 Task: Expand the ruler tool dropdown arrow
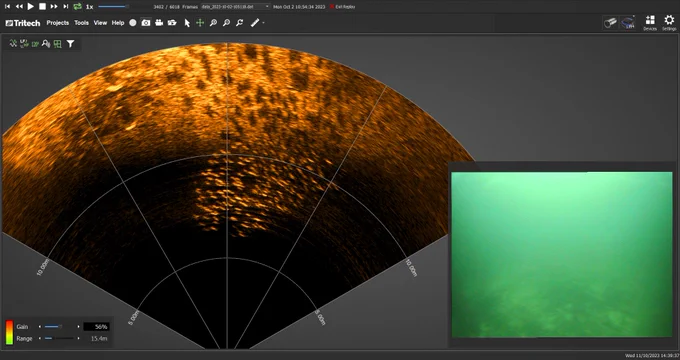tap(263, 23)
